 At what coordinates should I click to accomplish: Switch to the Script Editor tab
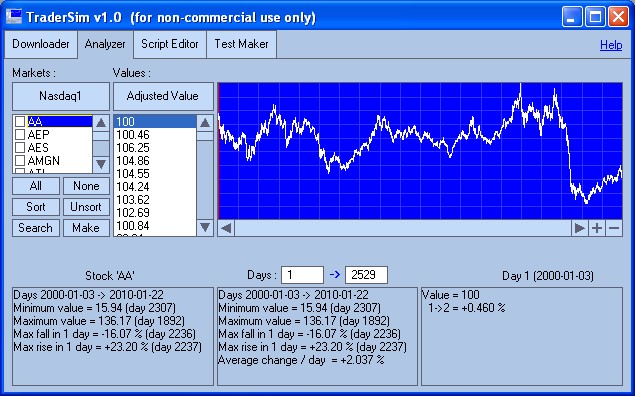170,44
